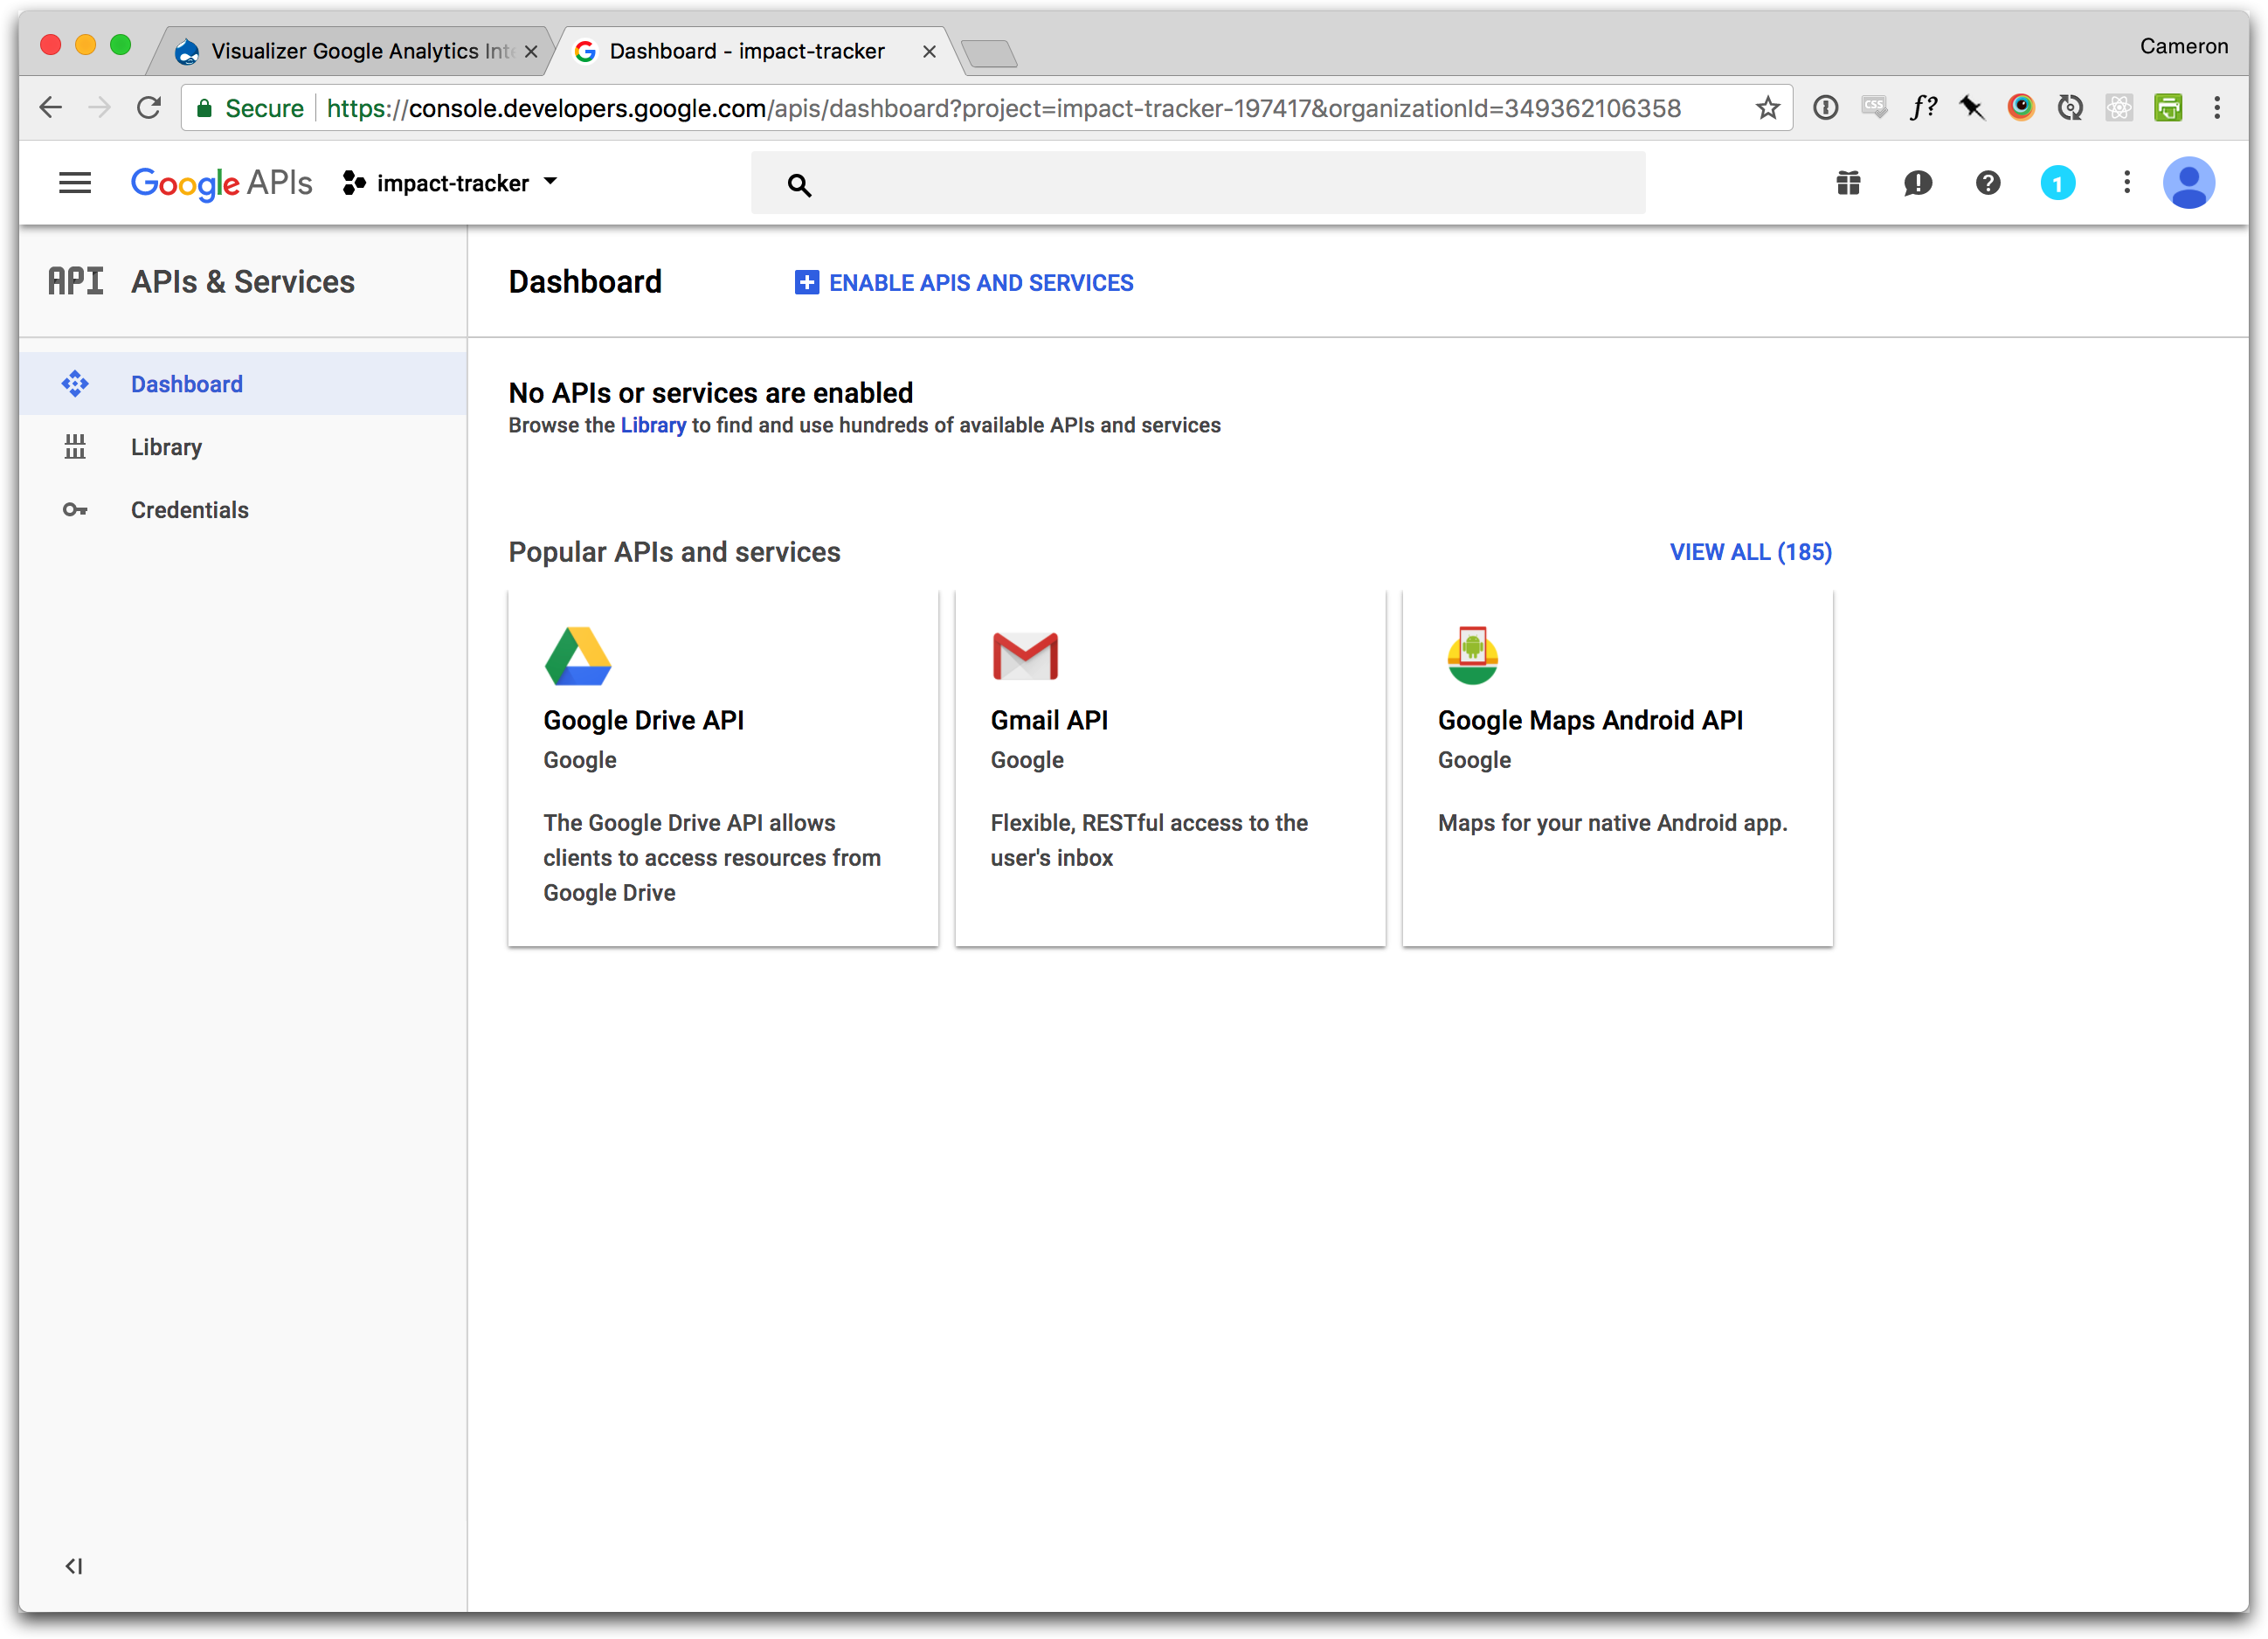Viewport: 2268px width, 1639px height.
Task: Click the View All (185) link
Action: [x=1750, y=552]
